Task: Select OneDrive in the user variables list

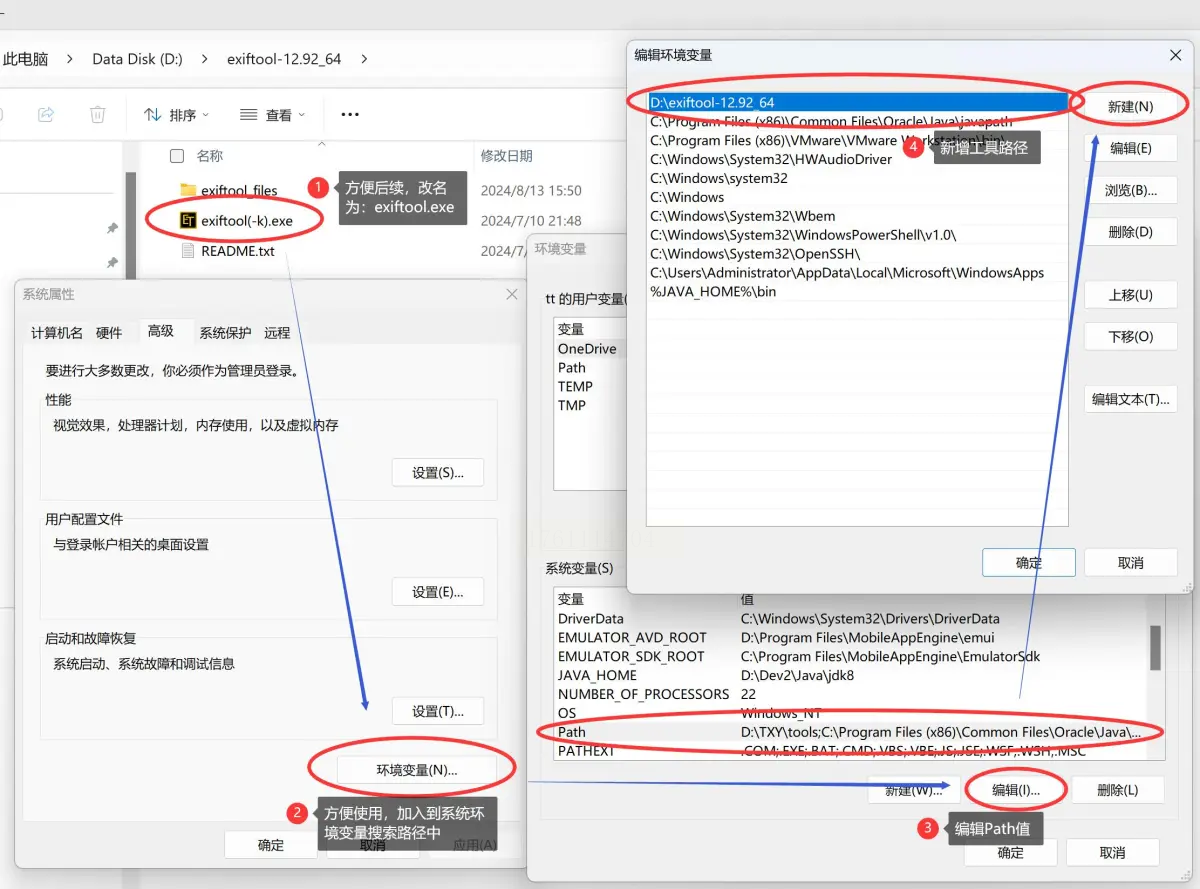Action: pyautogui.click(x=590, y=349)
